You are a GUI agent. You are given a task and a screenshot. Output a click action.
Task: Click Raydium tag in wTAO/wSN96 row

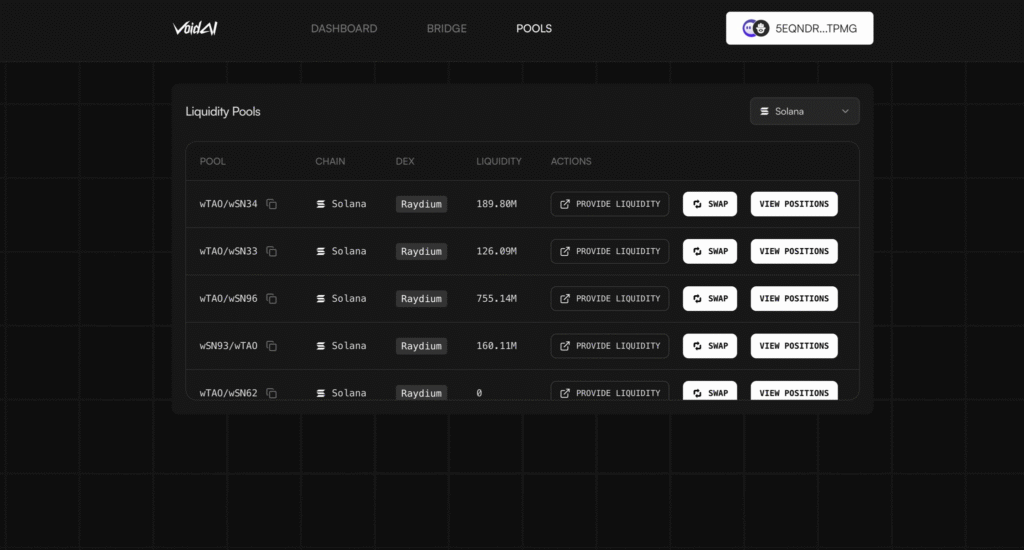421,299
